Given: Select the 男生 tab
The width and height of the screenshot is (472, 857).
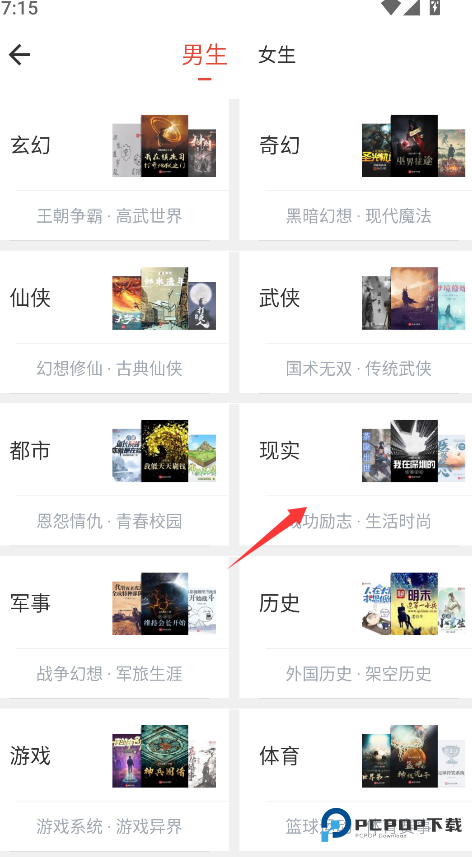Looking at the screenshot, I should pyautogui.click(x=204, y=55).
